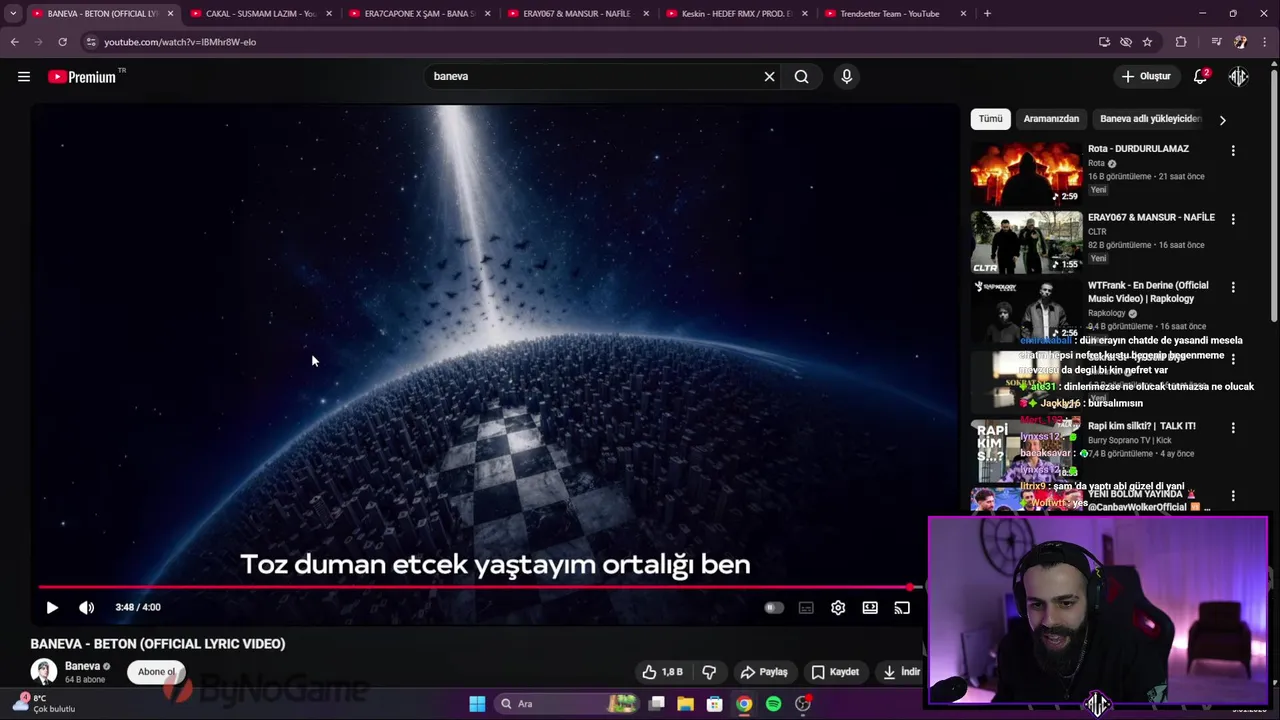Open the Chrome profile avatar
Viewport: 1280px width, 720px height.
1241,42
